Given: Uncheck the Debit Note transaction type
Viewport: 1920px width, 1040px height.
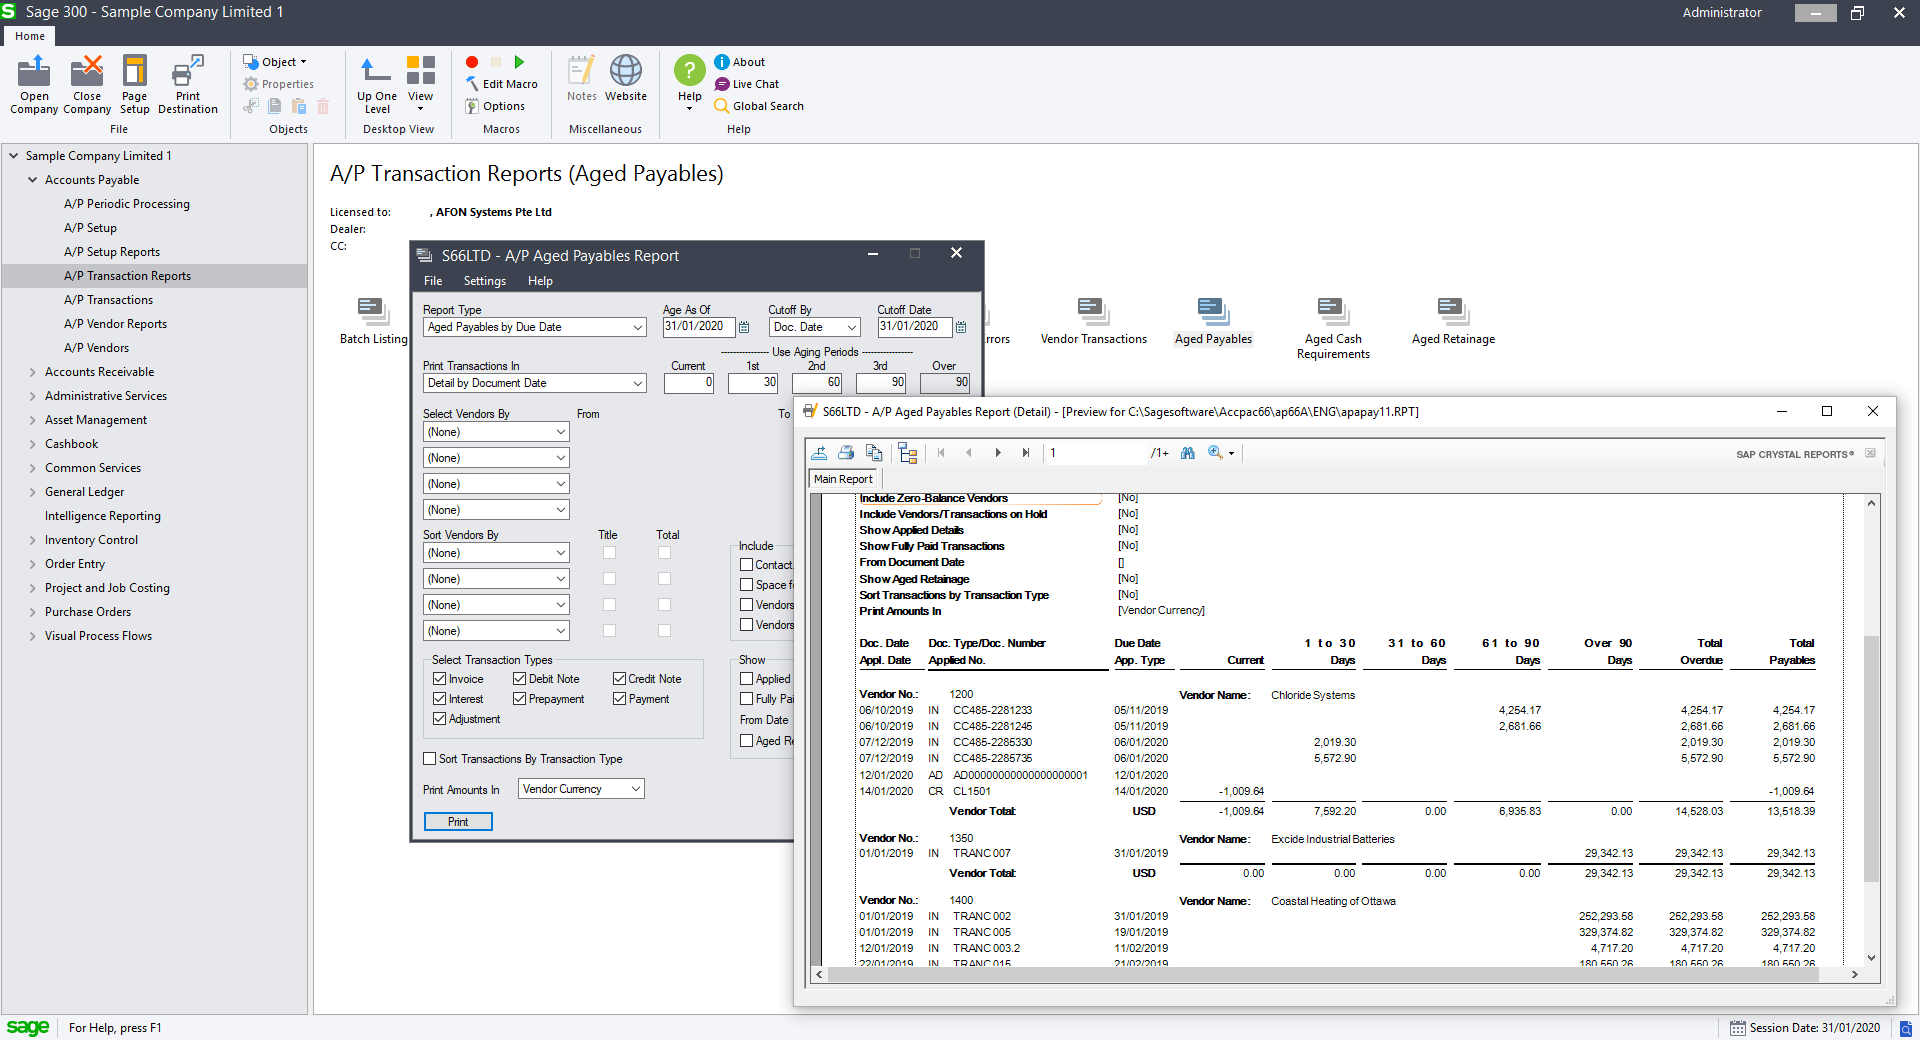Looking at the screenshot, I should tap(520, 679).
